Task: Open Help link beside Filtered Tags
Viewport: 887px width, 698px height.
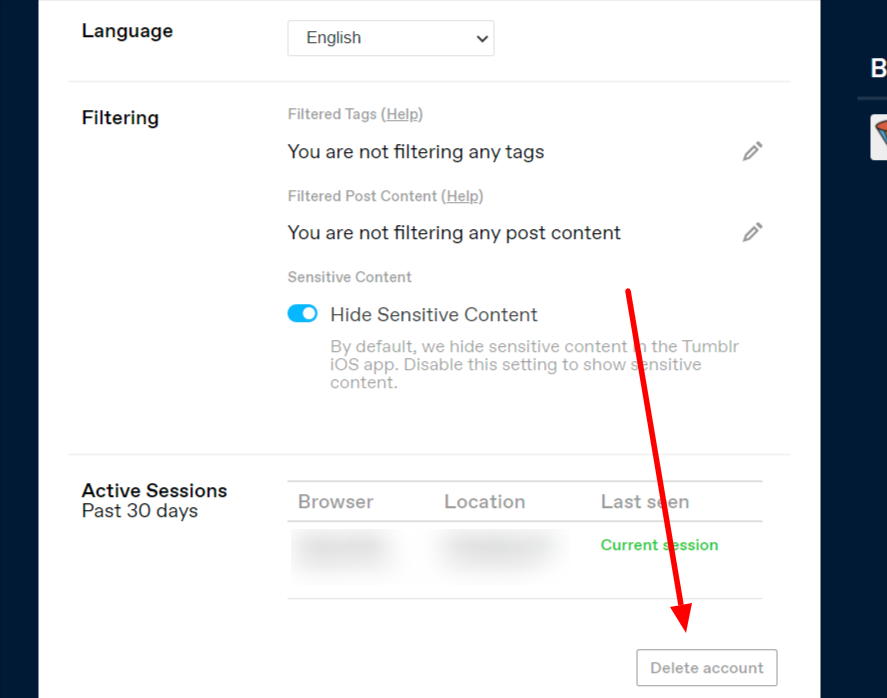Action: [x=403, y=114]
